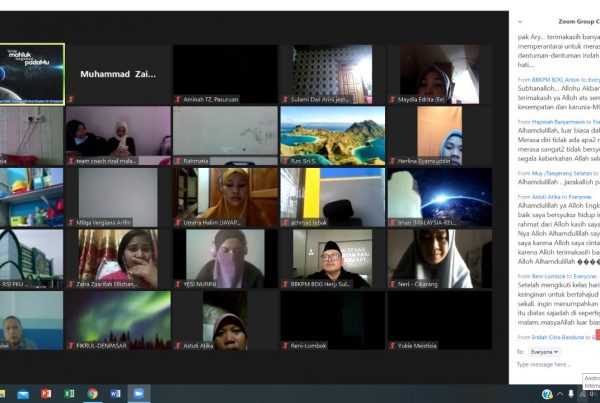
Task: Click muted mic icon on Rahmatia's tile
Action: tap(178, 160)
